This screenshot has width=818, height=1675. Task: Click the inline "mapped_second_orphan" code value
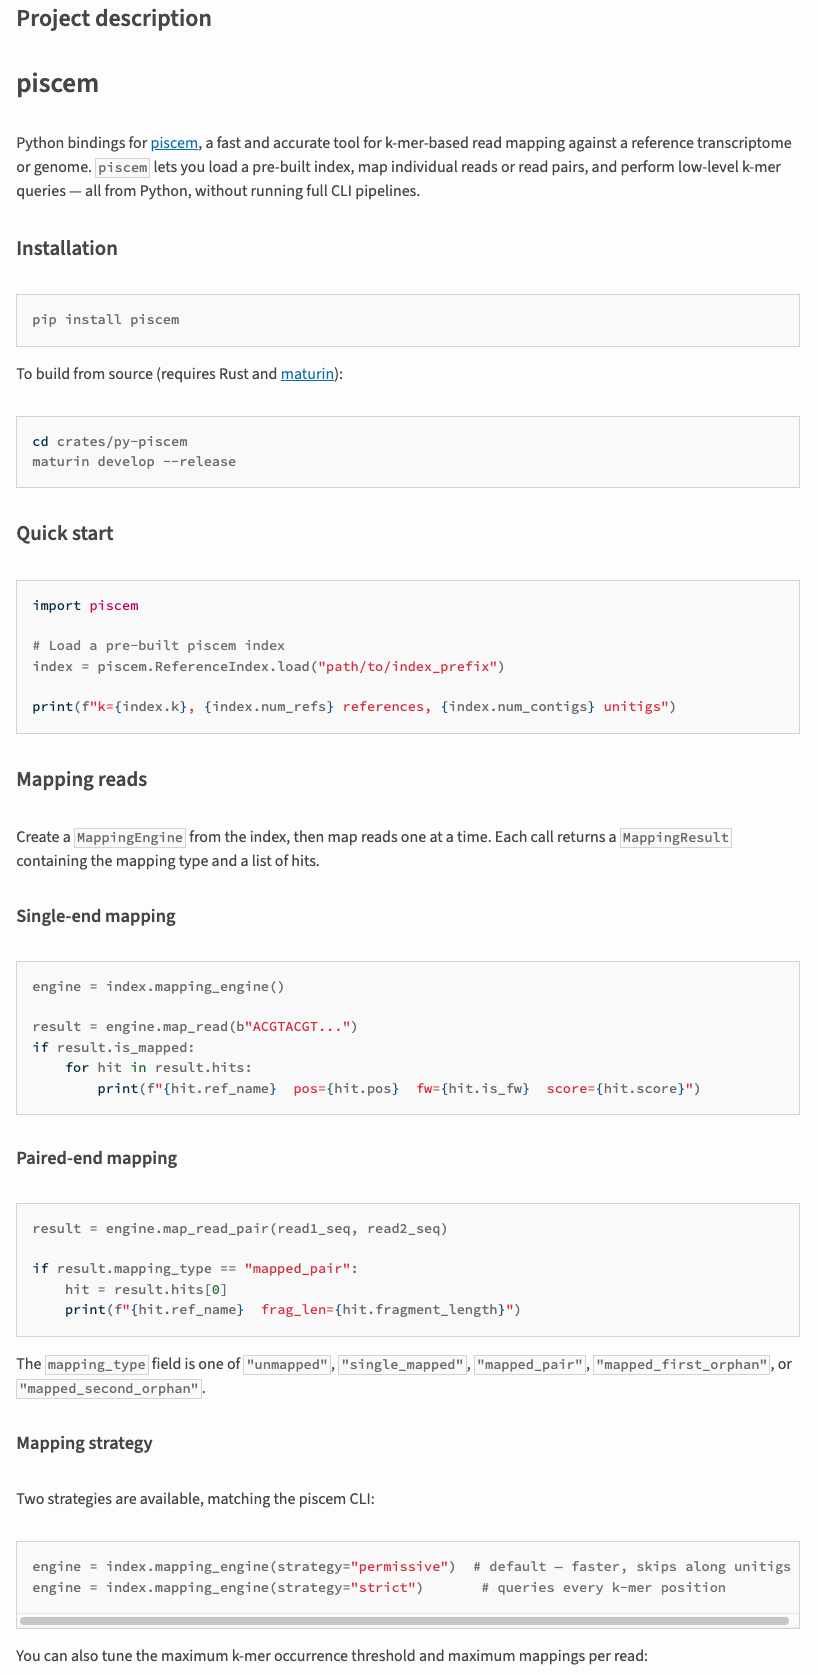point(110,1389)
